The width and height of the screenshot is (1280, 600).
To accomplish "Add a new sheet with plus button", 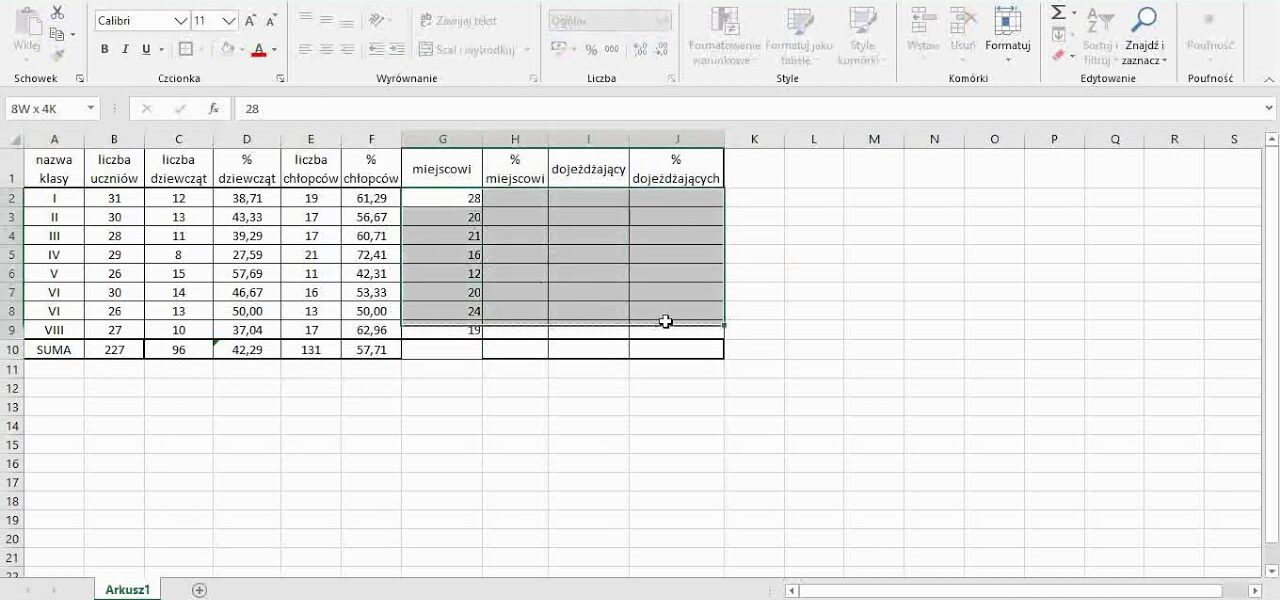I will pos(199,590).
